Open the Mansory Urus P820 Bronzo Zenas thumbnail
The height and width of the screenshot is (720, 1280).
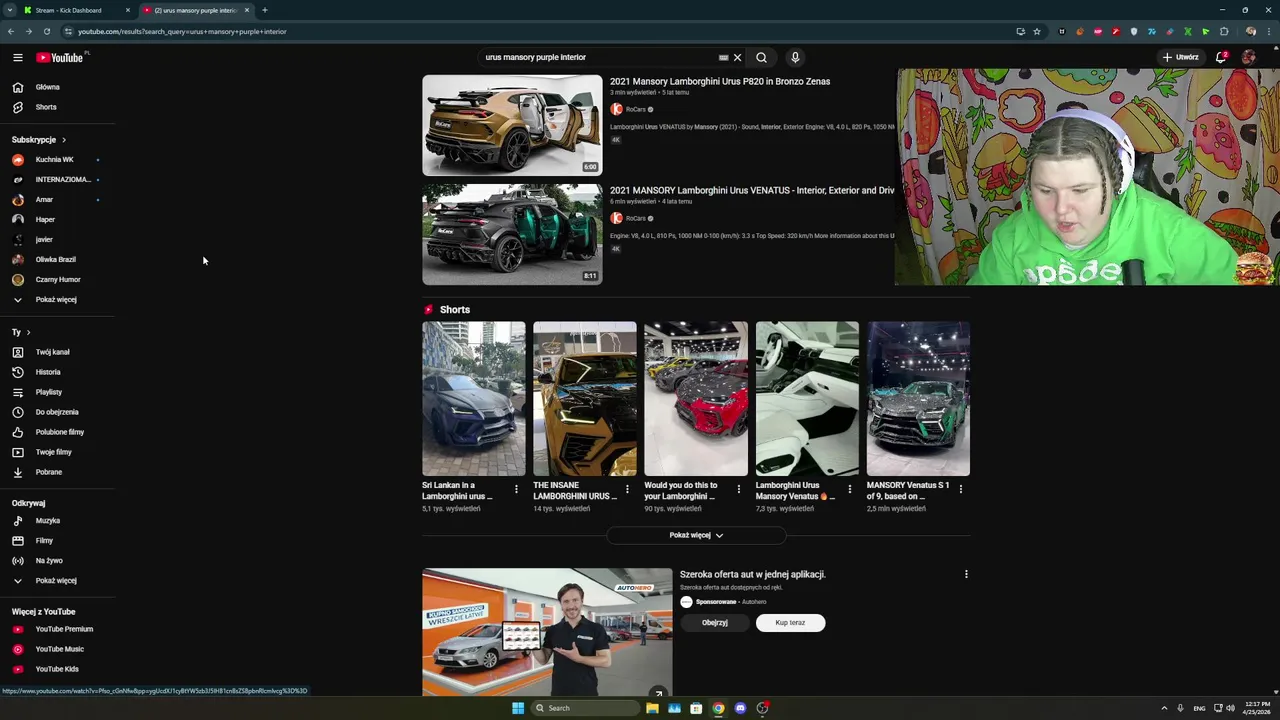[x=512, y=125]
